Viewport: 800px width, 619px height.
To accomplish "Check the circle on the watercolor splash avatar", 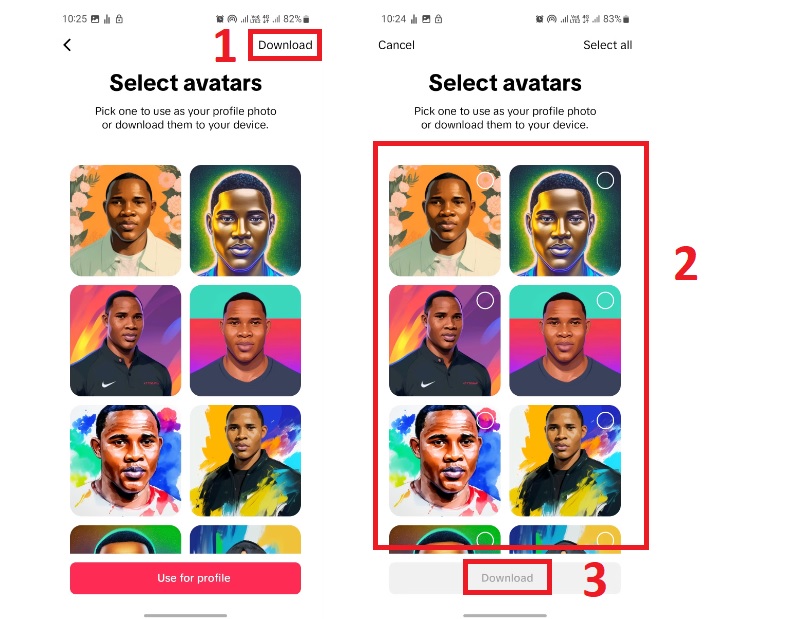I will [x=485, y=420].
